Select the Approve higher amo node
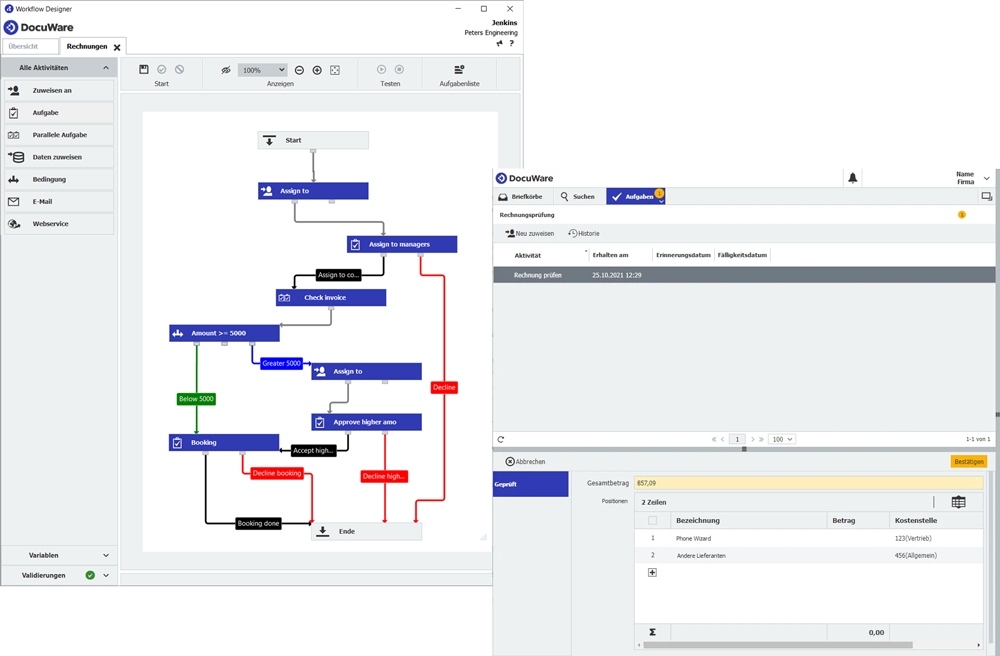Viewport: 1000px width, 656px height. (x=367, y=422)
